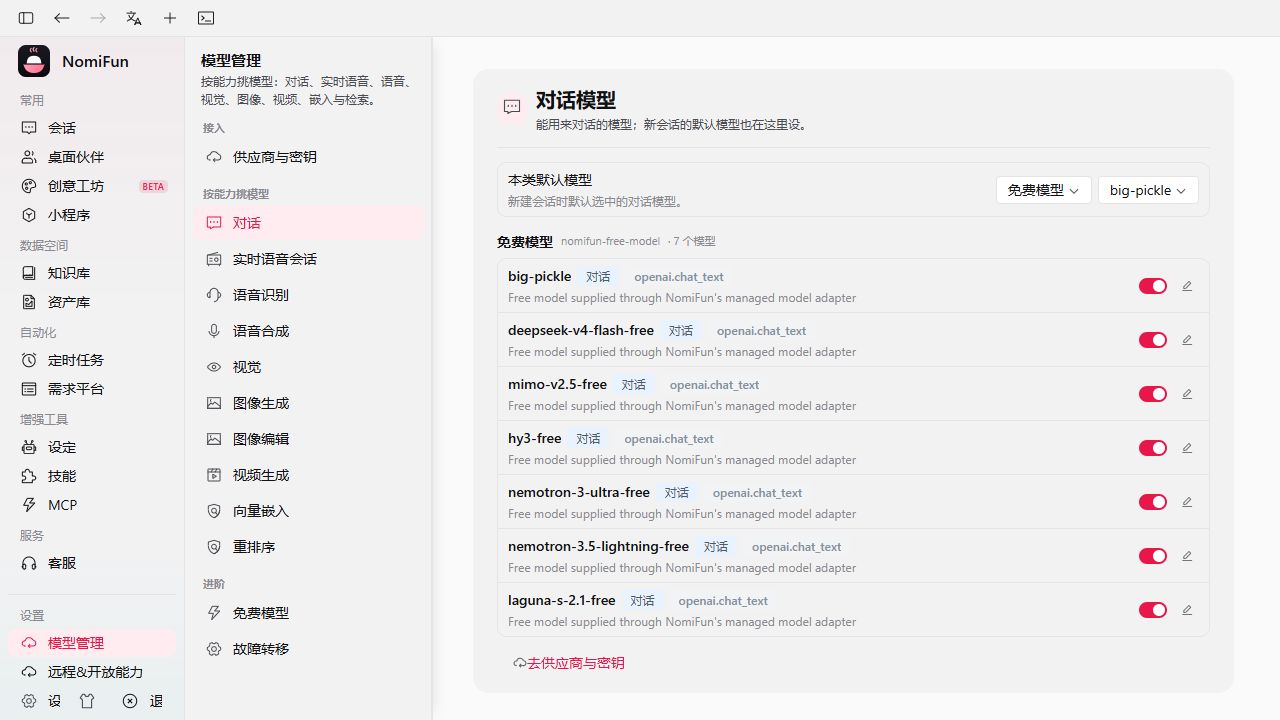Click the big-pickle model name

[540, 276]
